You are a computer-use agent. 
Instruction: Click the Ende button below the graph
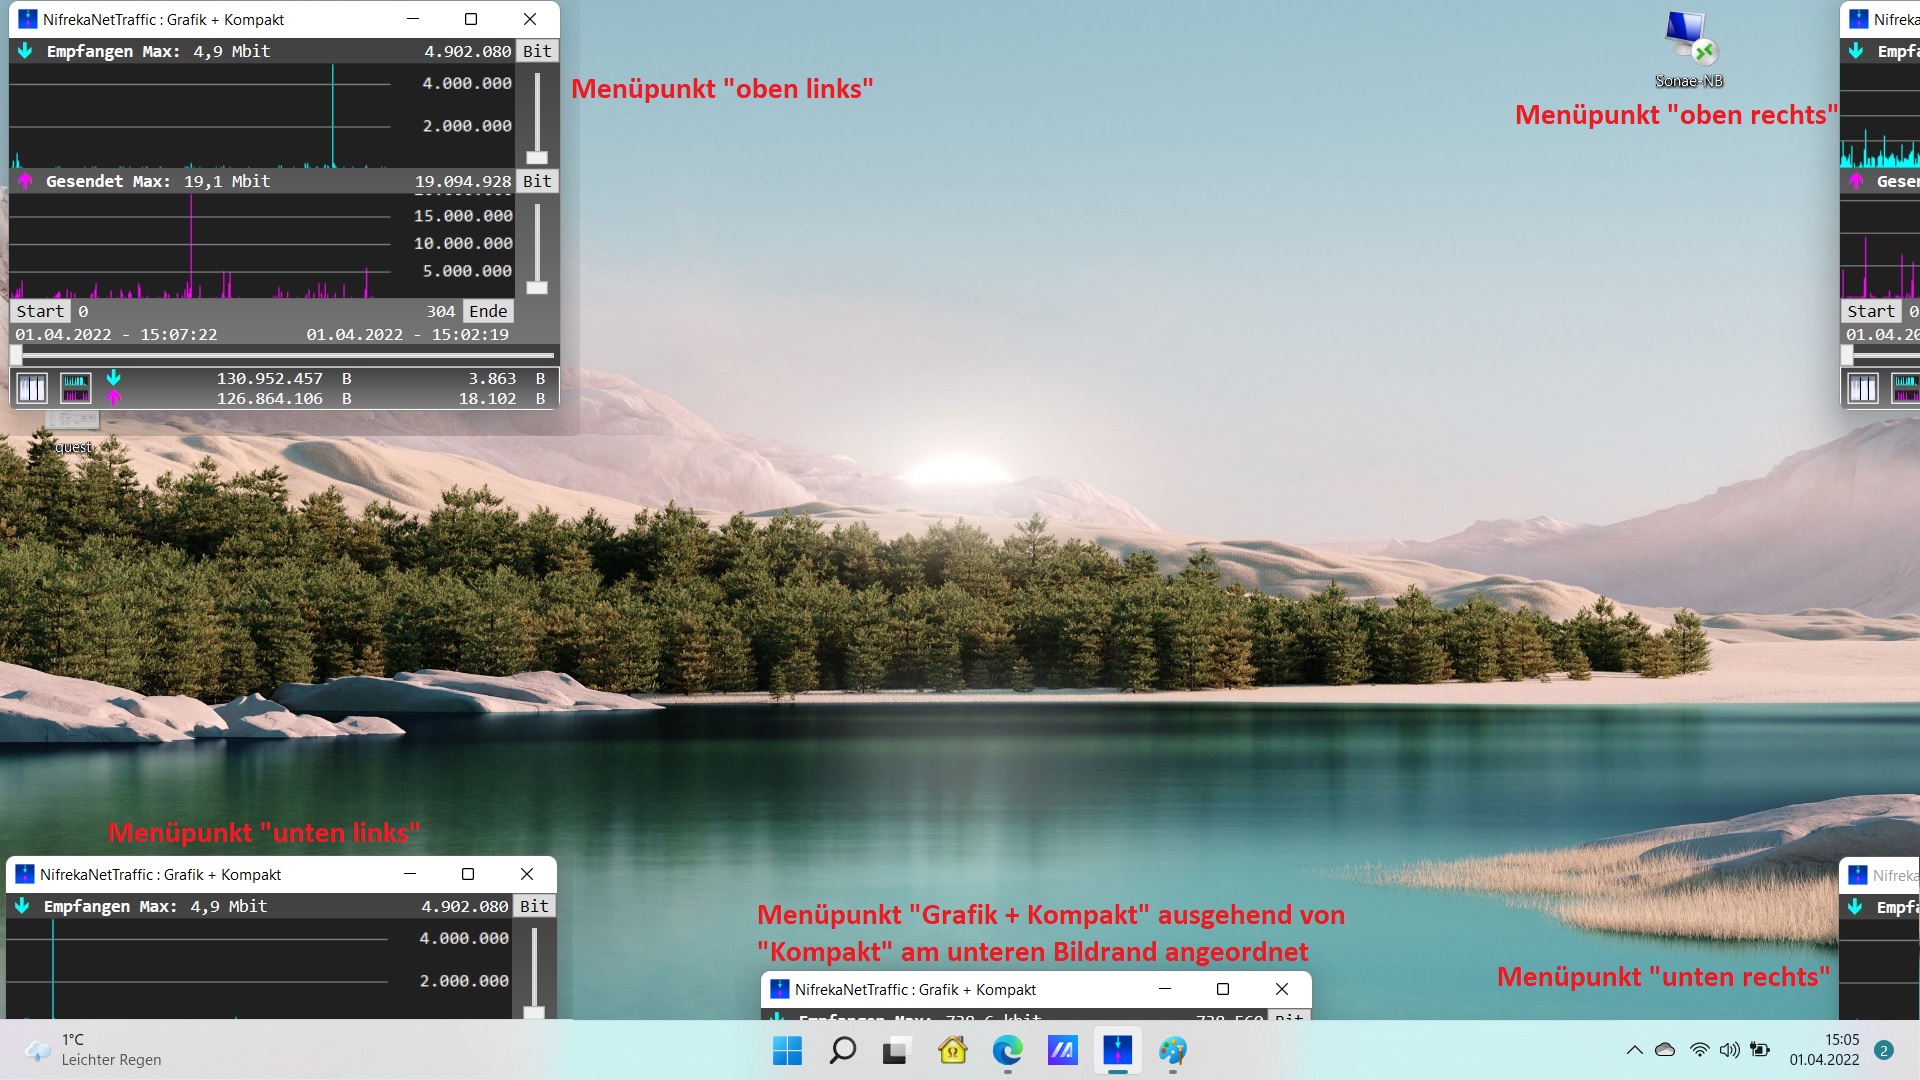coord(488,311)
